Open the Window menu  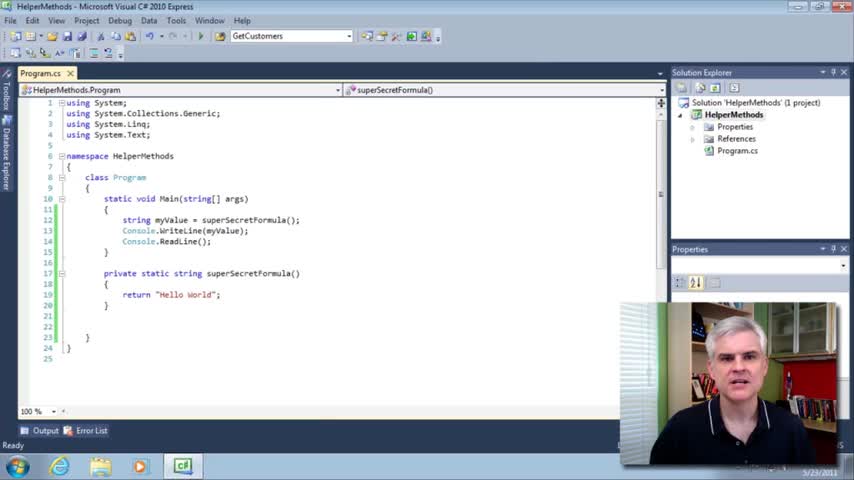pos(210,21)
